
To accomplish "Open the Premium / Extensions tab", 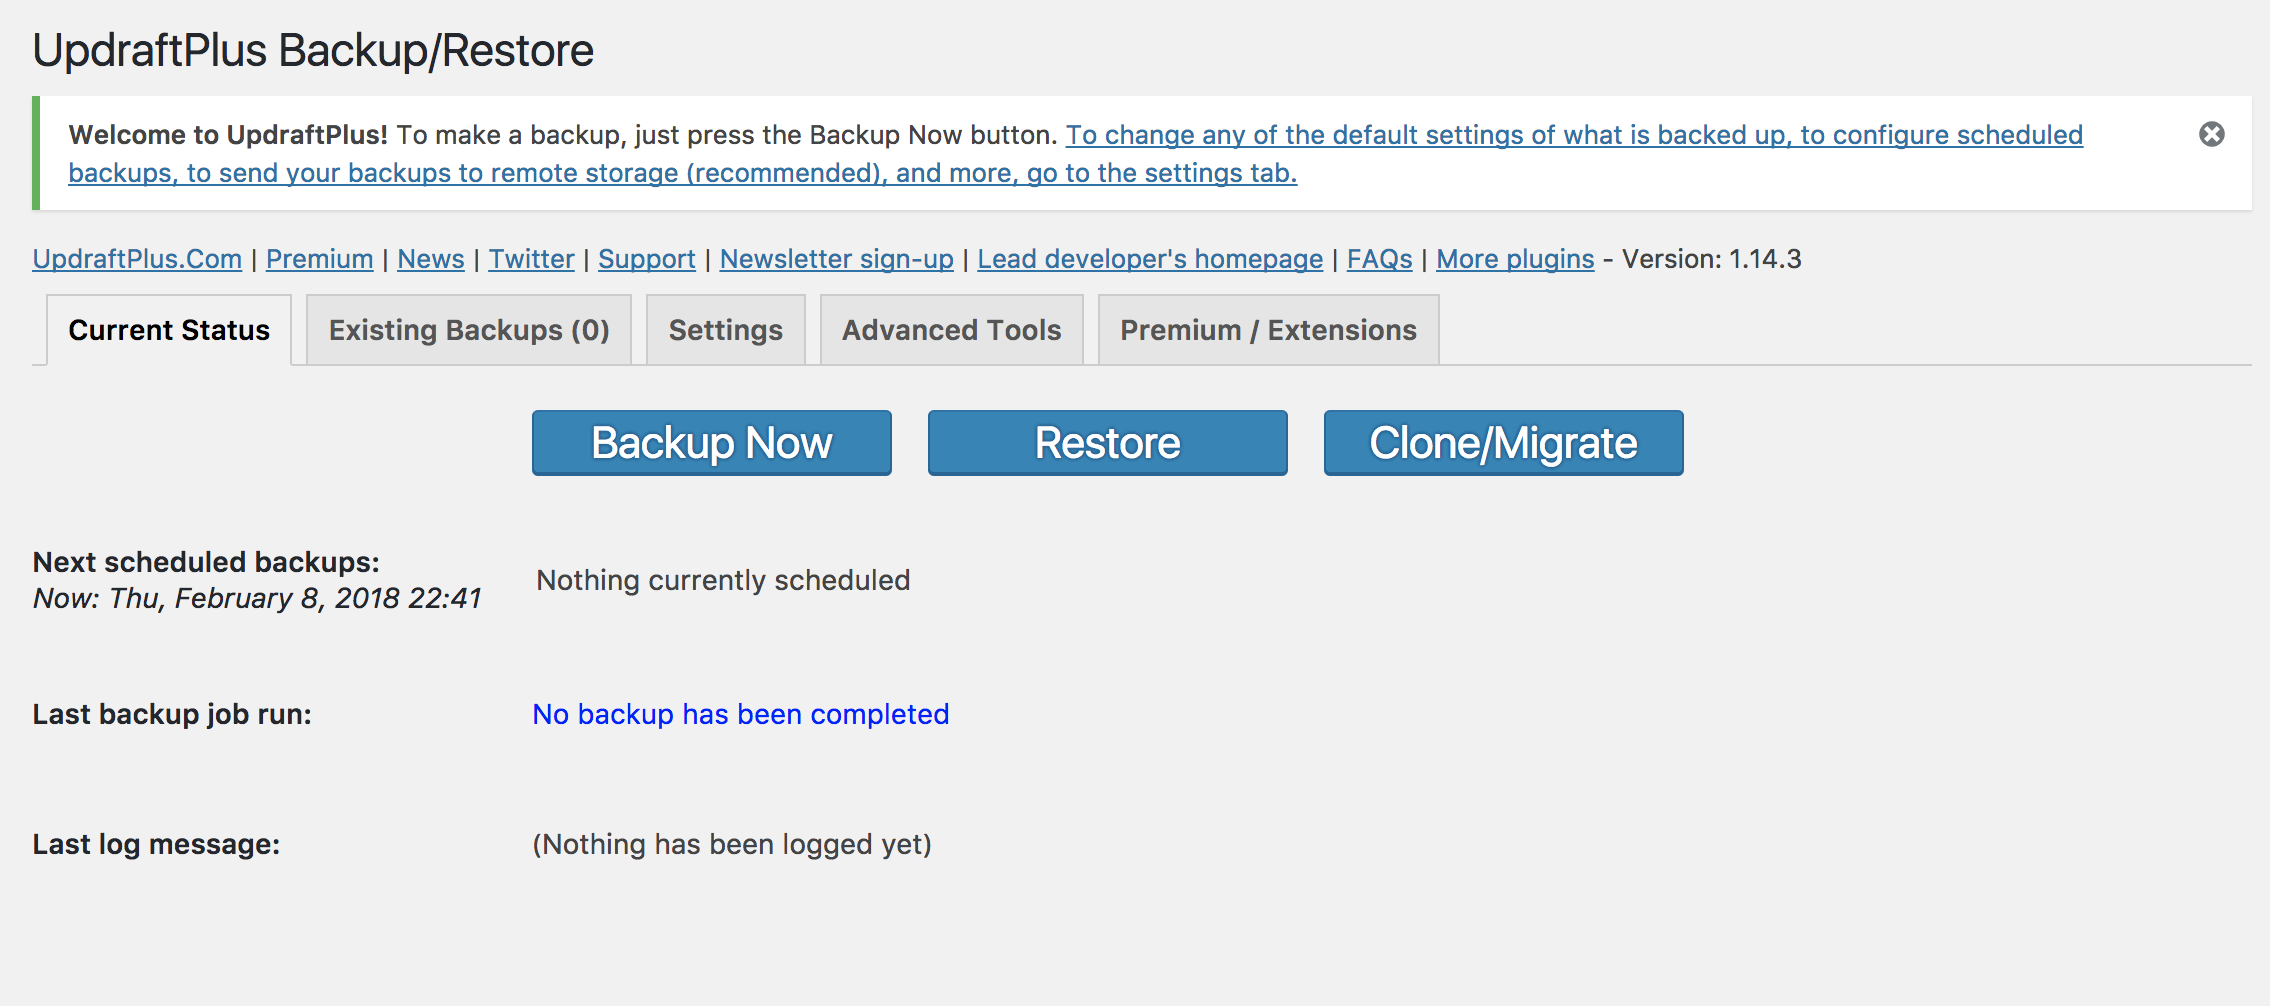I will (x=1268, y=330).
